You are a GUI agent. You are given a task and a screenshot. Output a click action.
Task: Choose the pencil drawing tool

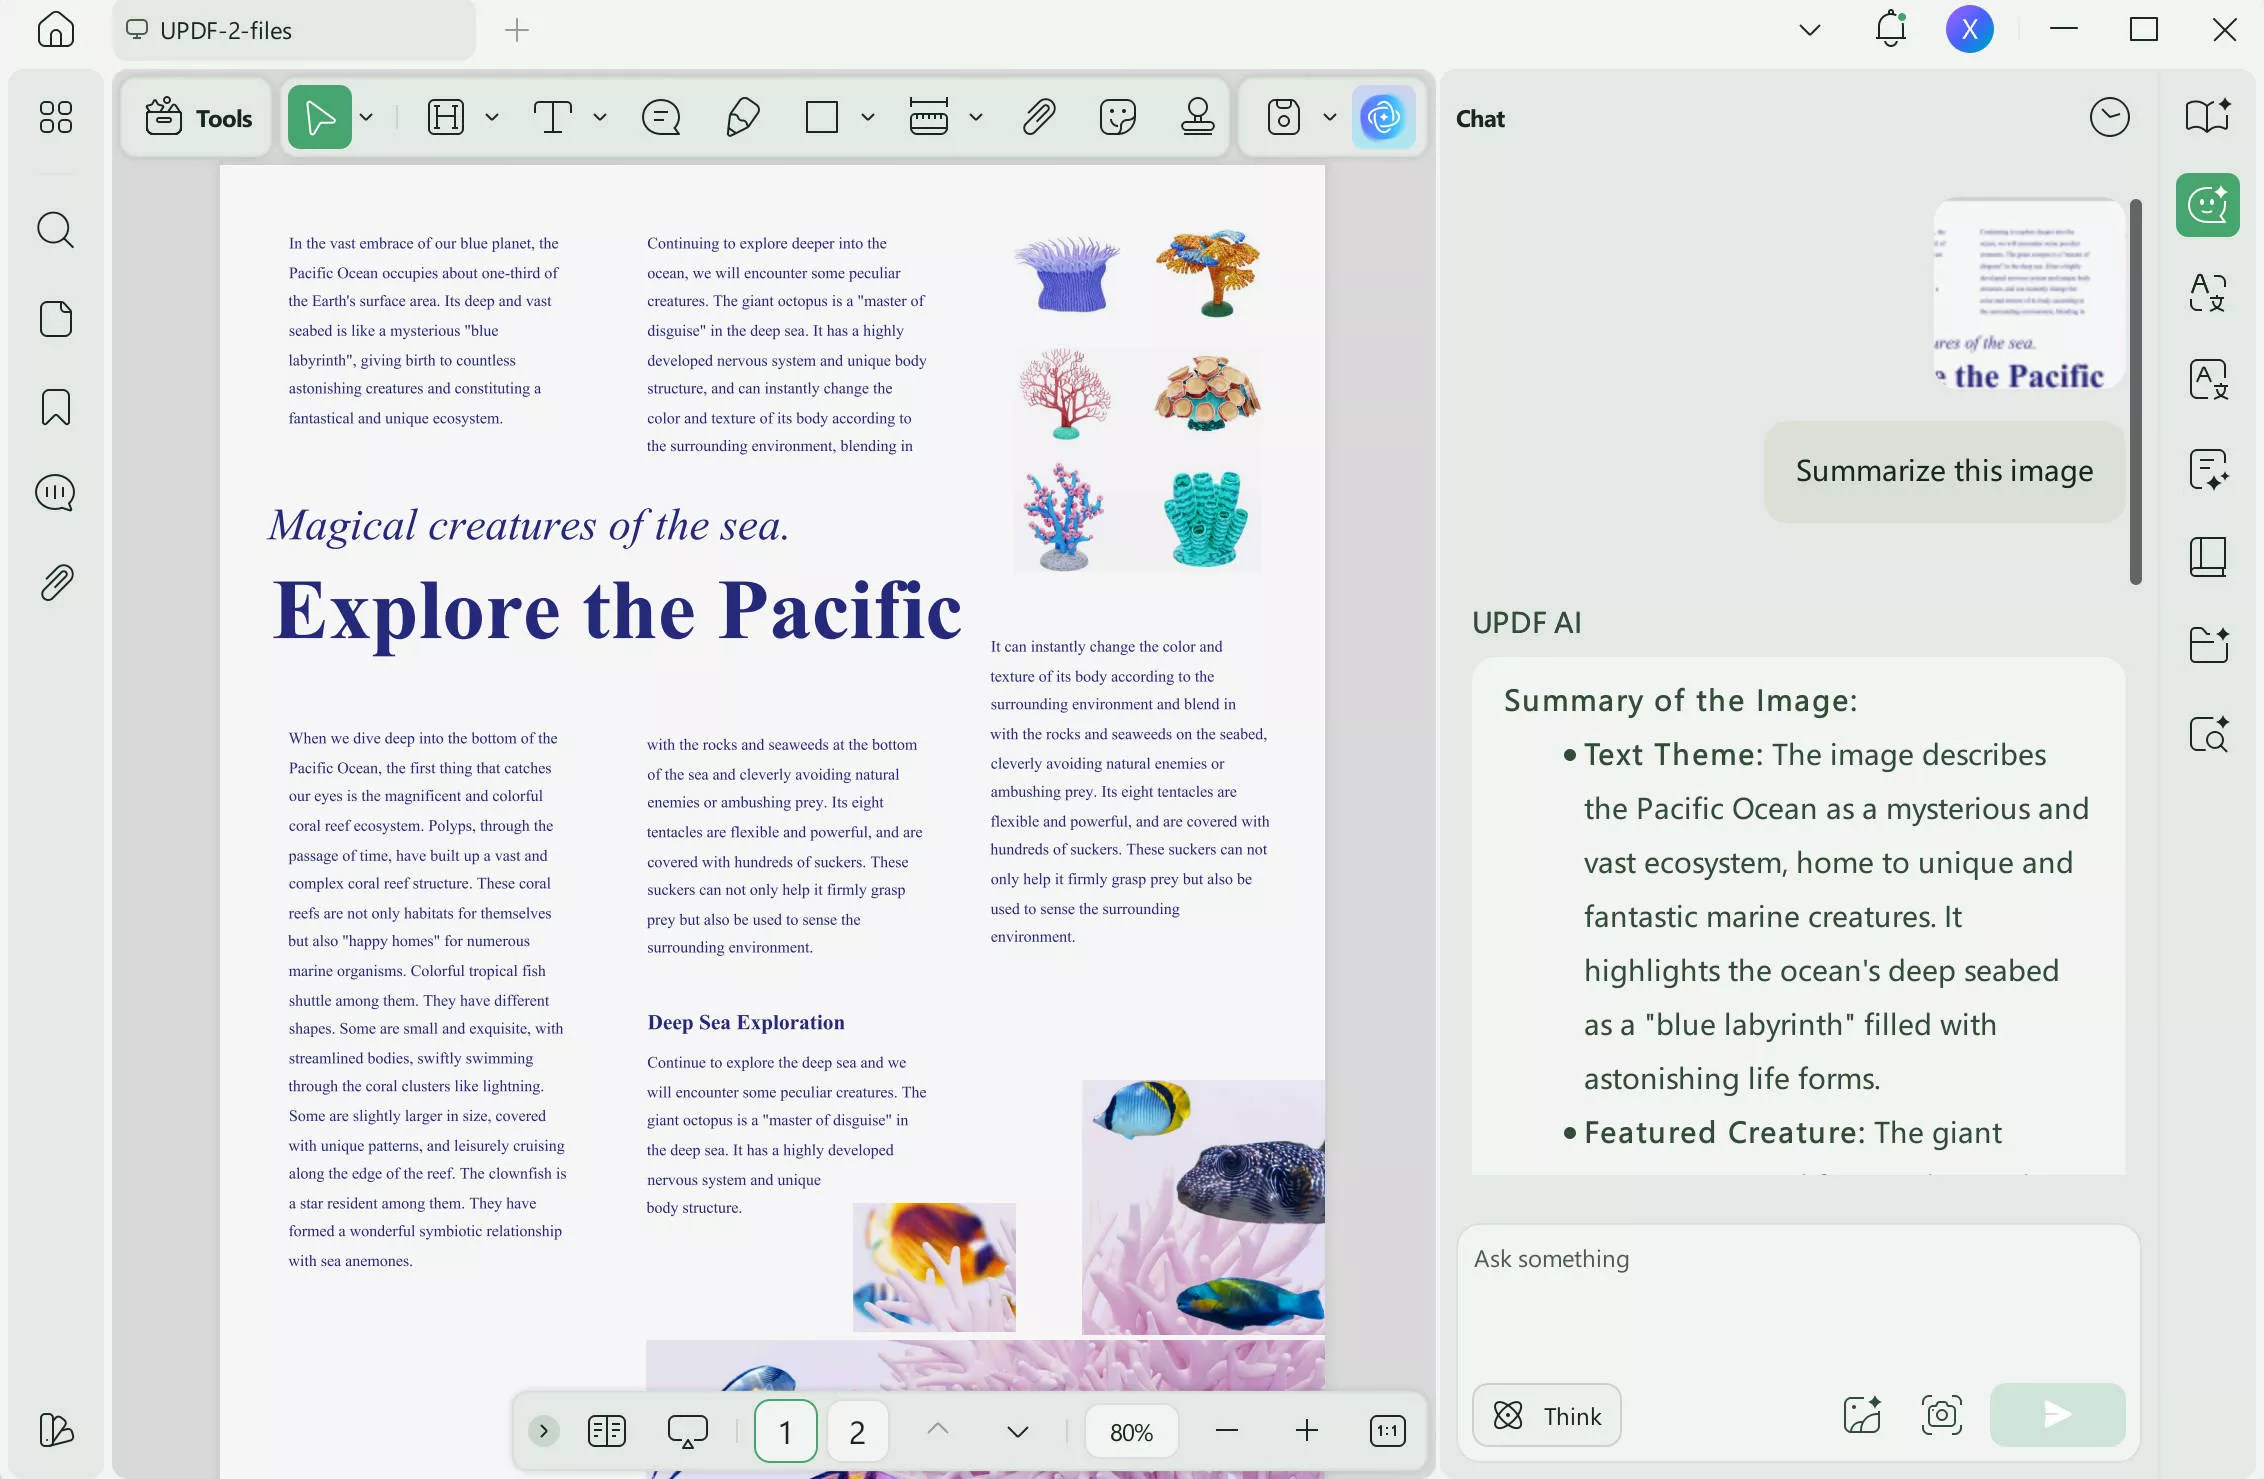click(742, 117)
